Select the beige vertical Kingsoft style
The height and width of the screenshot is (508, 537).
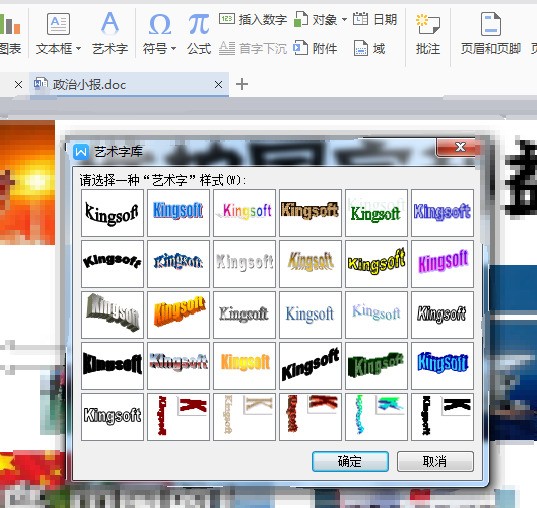pos(244,417)
